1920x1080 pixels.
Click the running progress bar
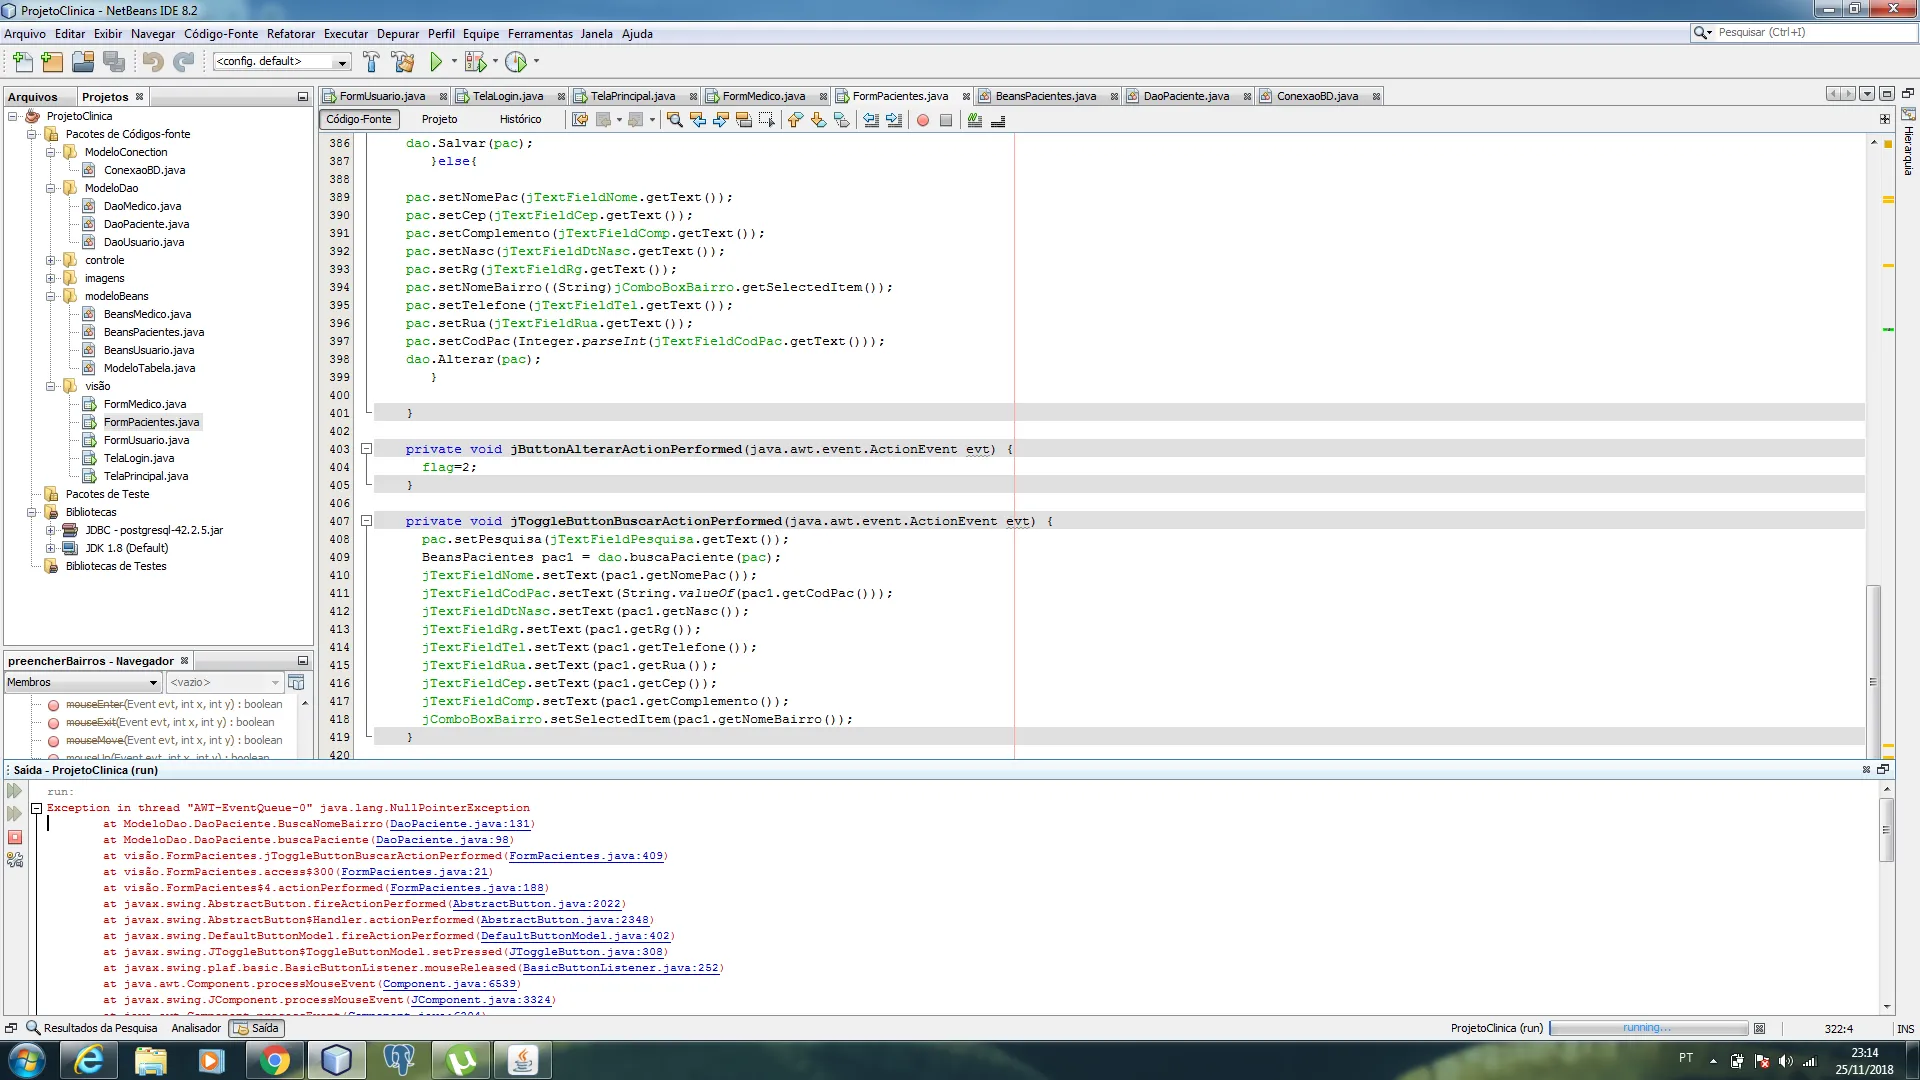point(1647,1028)
